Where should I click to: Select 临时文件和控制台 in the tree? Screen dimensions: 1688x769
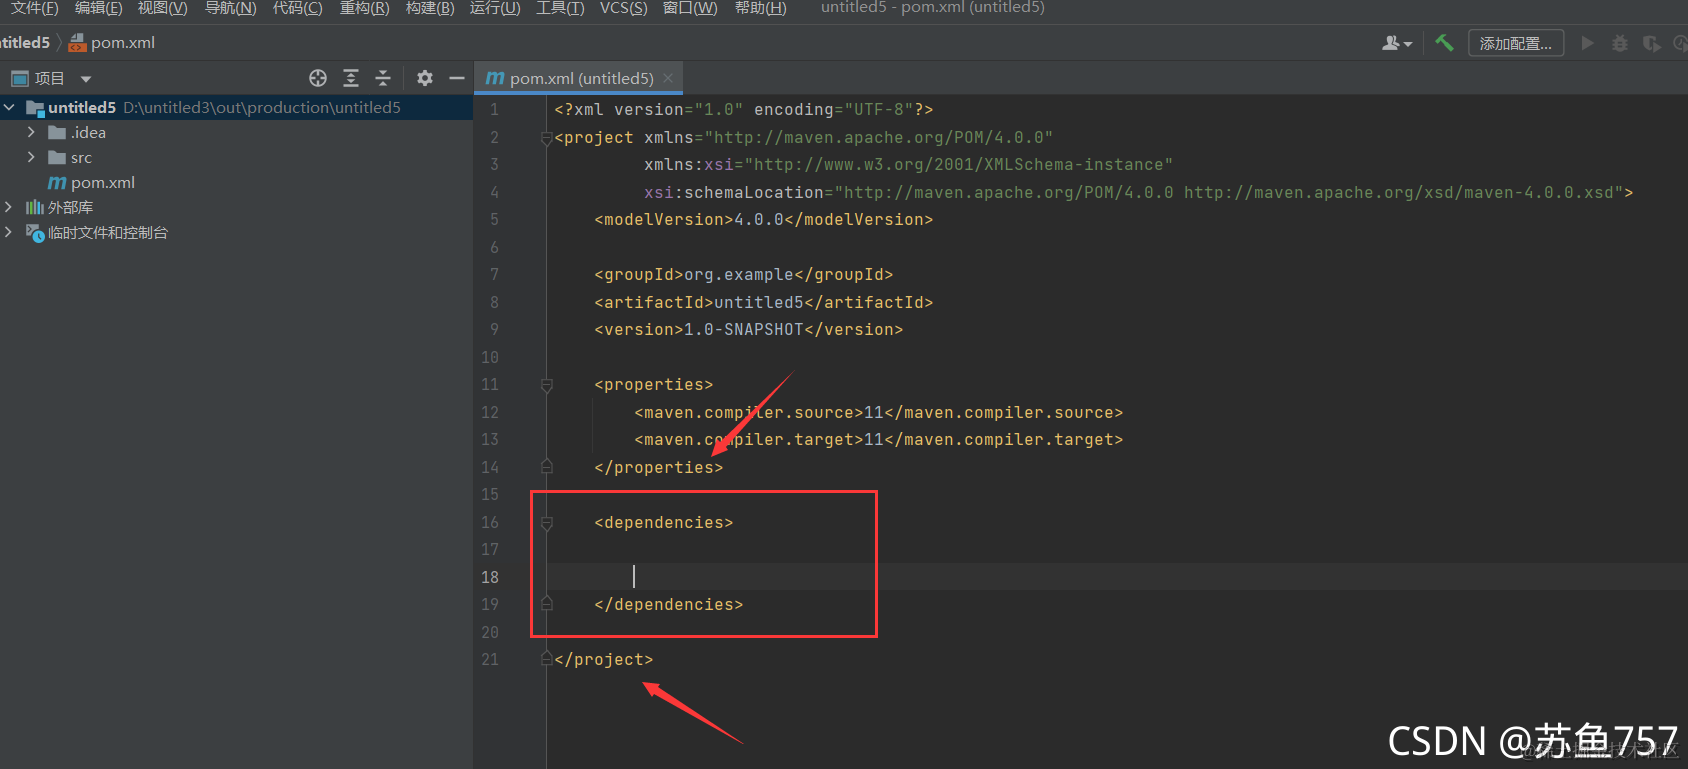coord(108,232)
